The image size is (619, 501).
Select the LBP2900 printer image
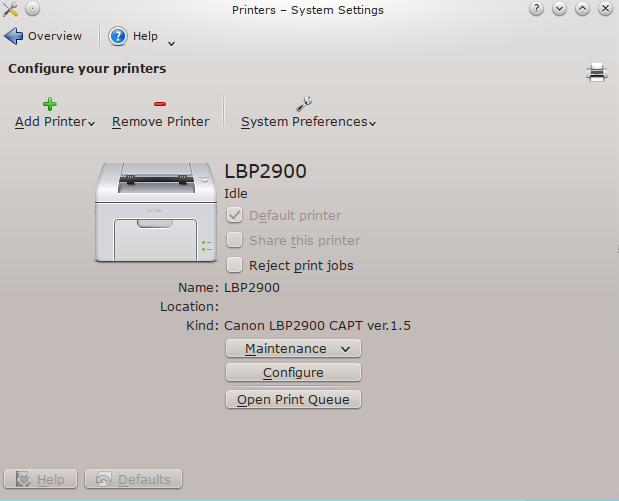tap(155, 212)
